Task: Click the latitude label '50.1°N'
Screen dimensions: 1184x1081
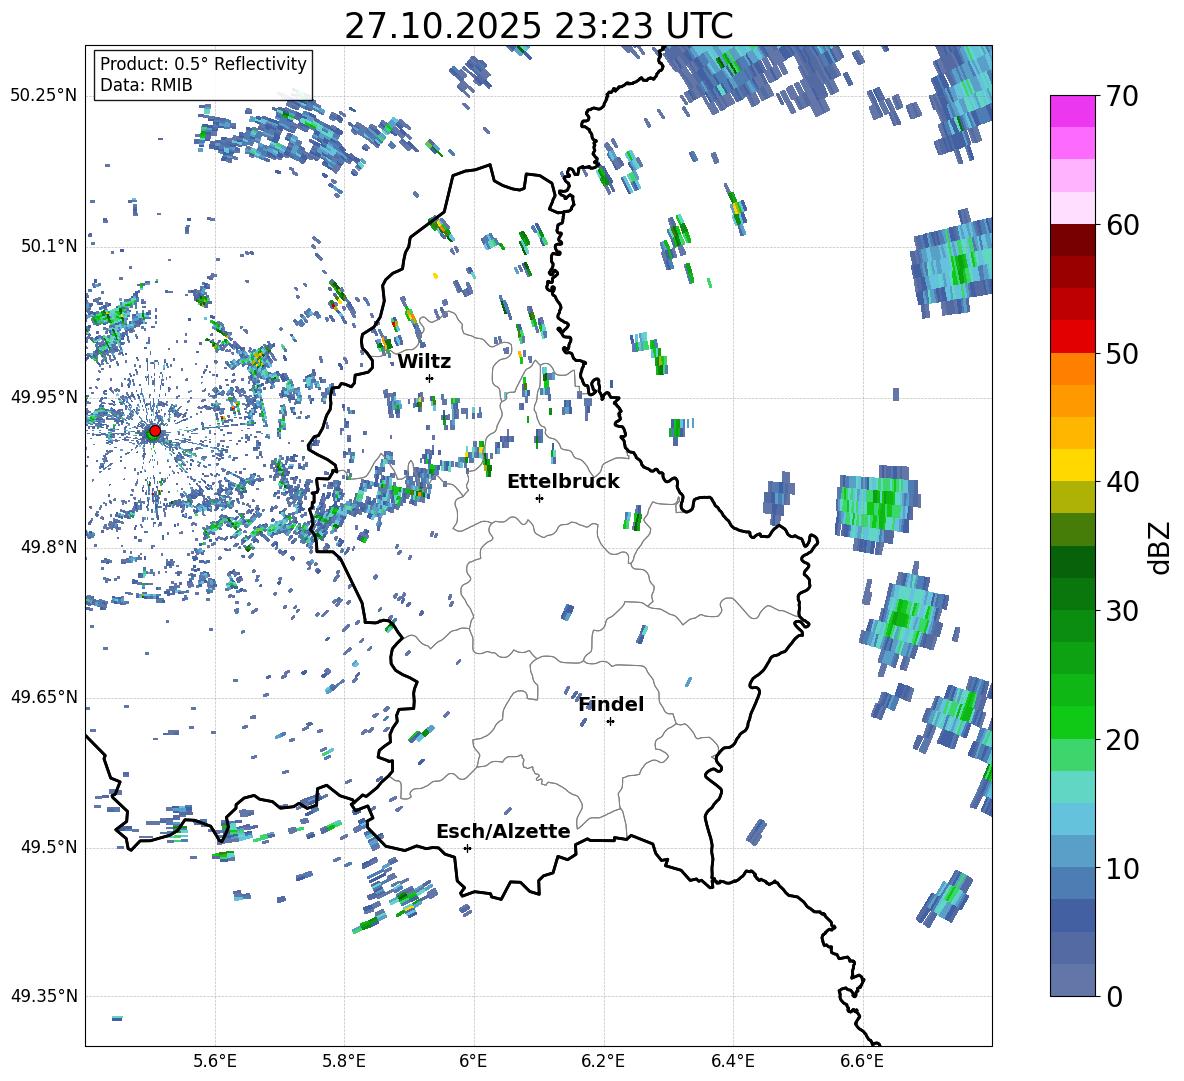Action: pos(48,246)
